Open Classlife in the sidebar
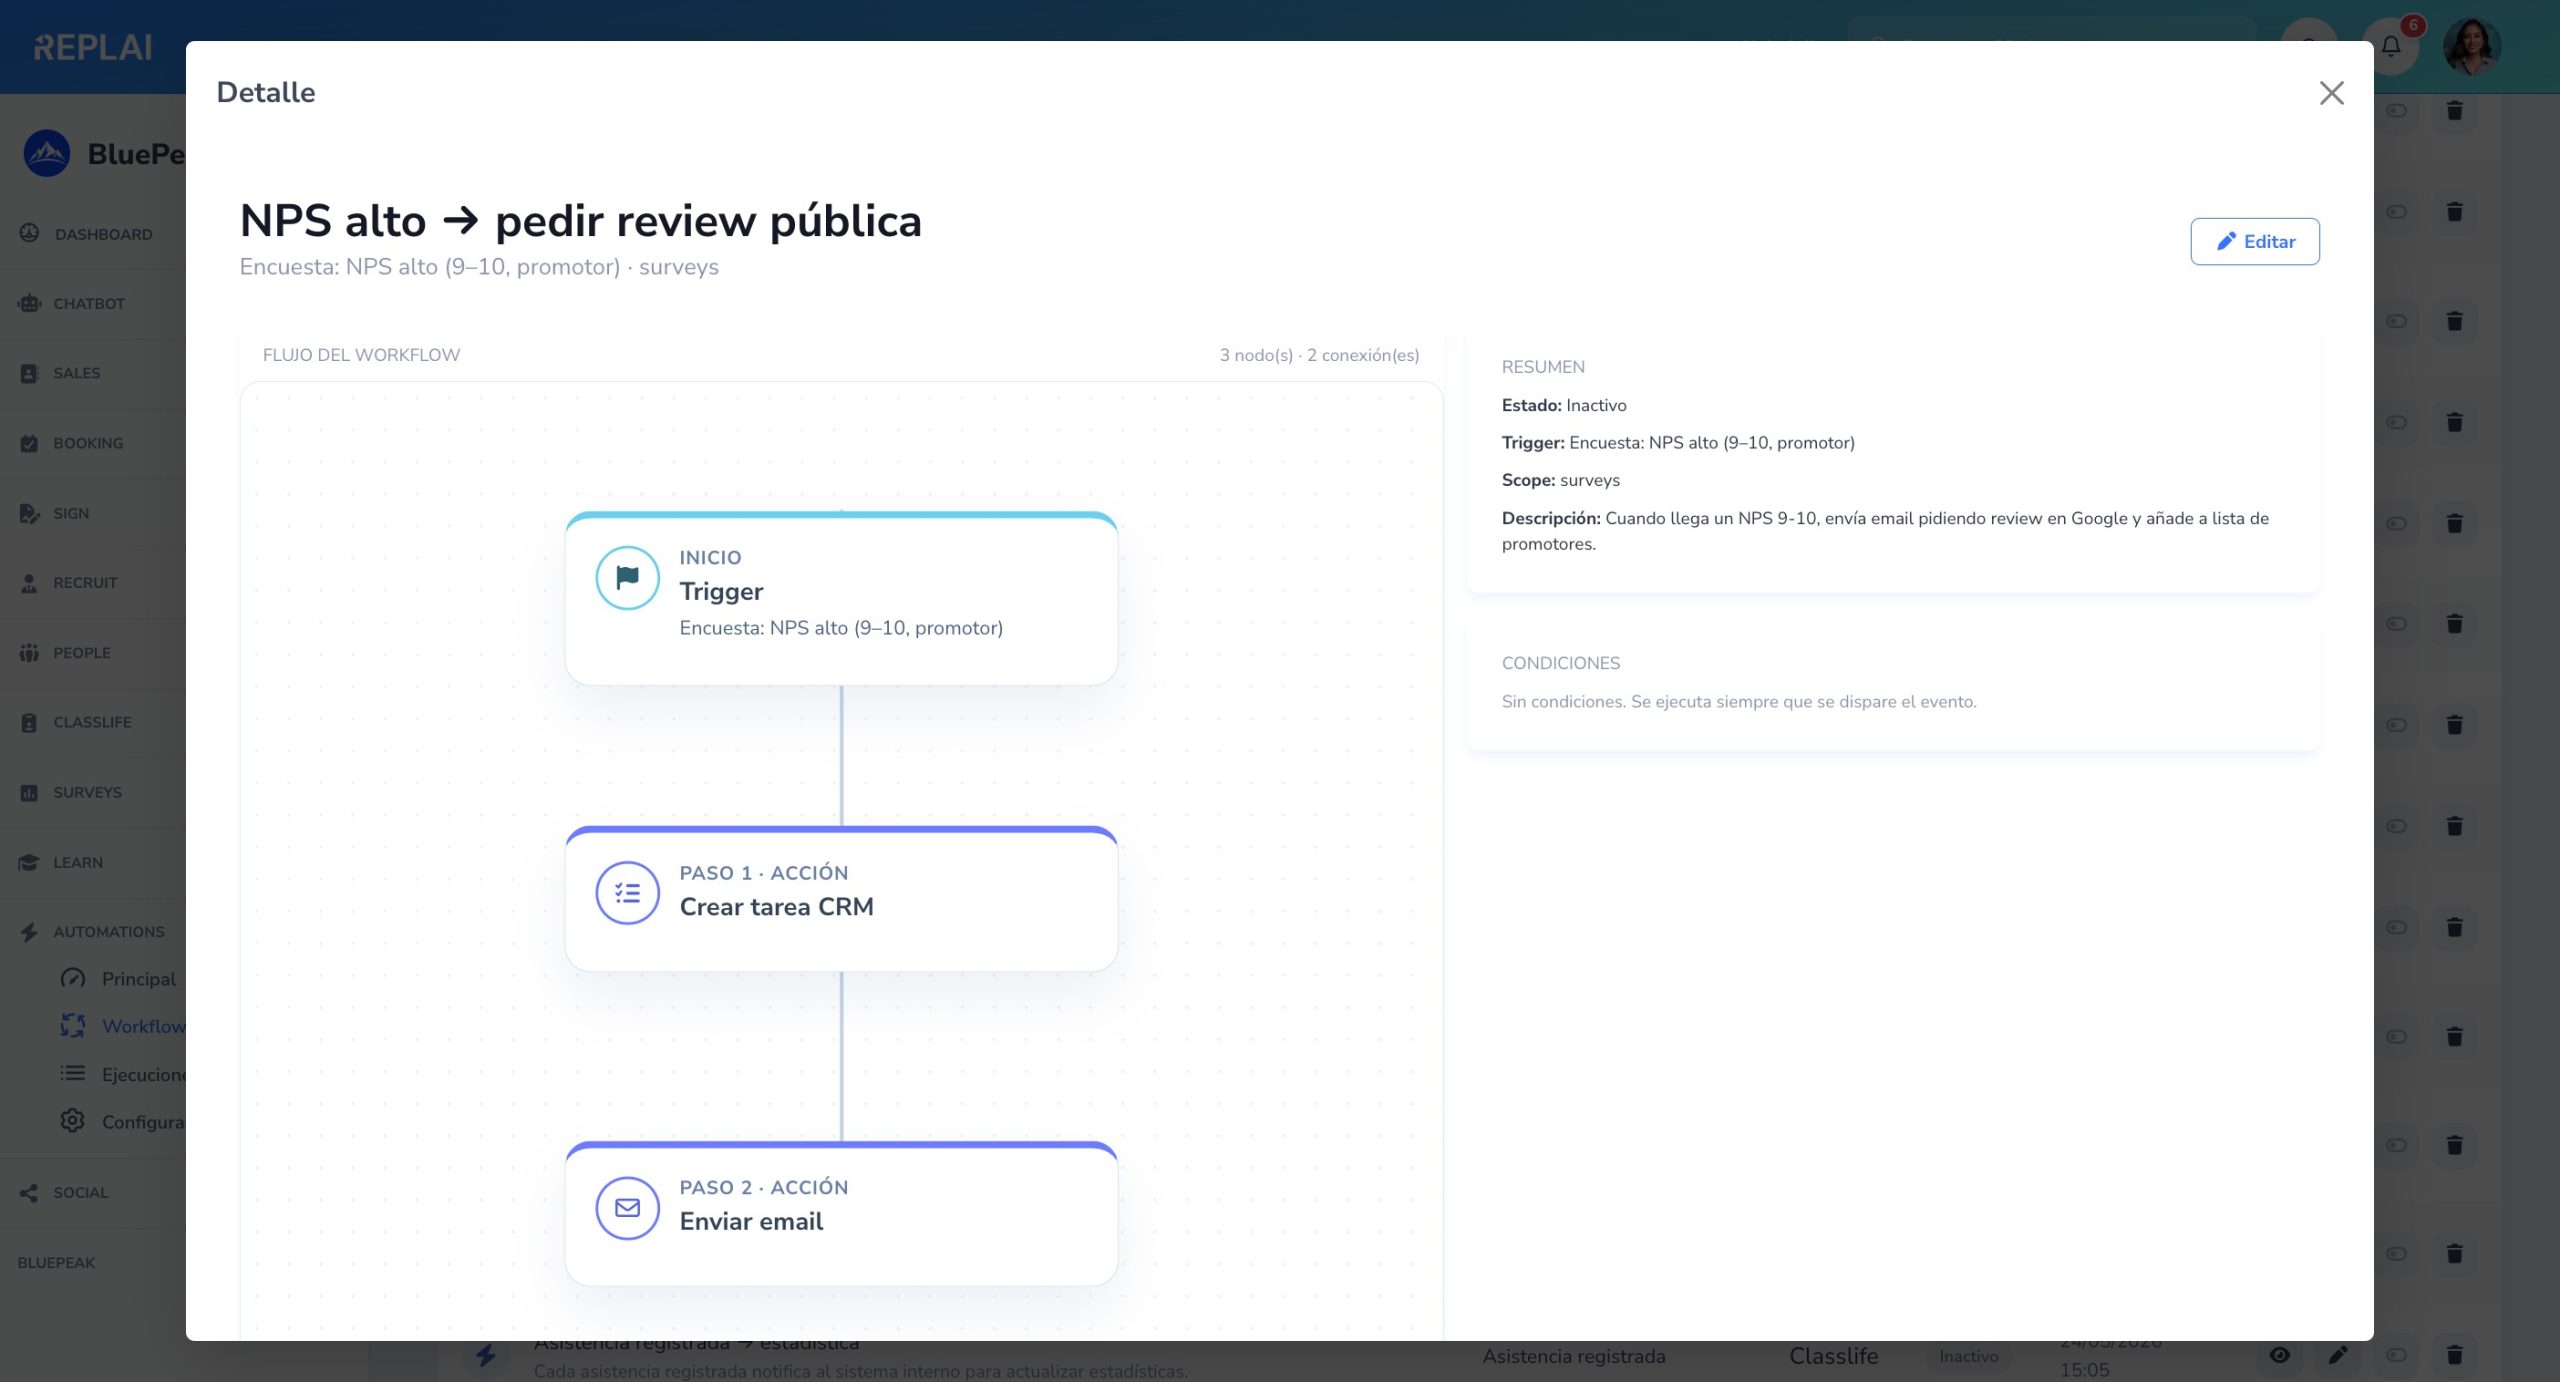Screen dimensions: 2560x1382 [92, 722]
